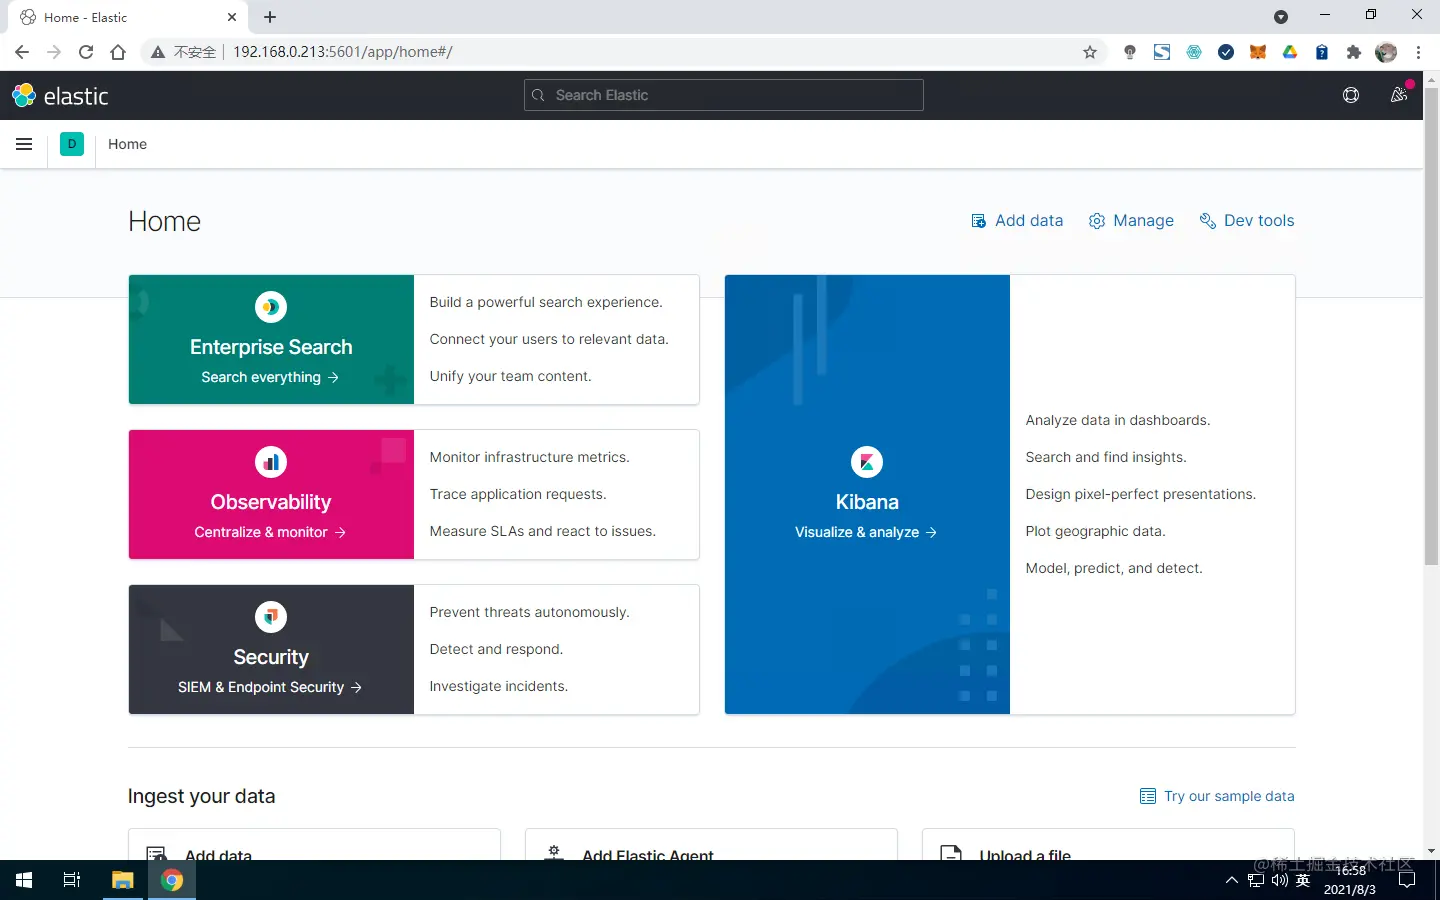Open Try our sample data link
This screenshot has width=1440, height=900.
point(1217,796)
